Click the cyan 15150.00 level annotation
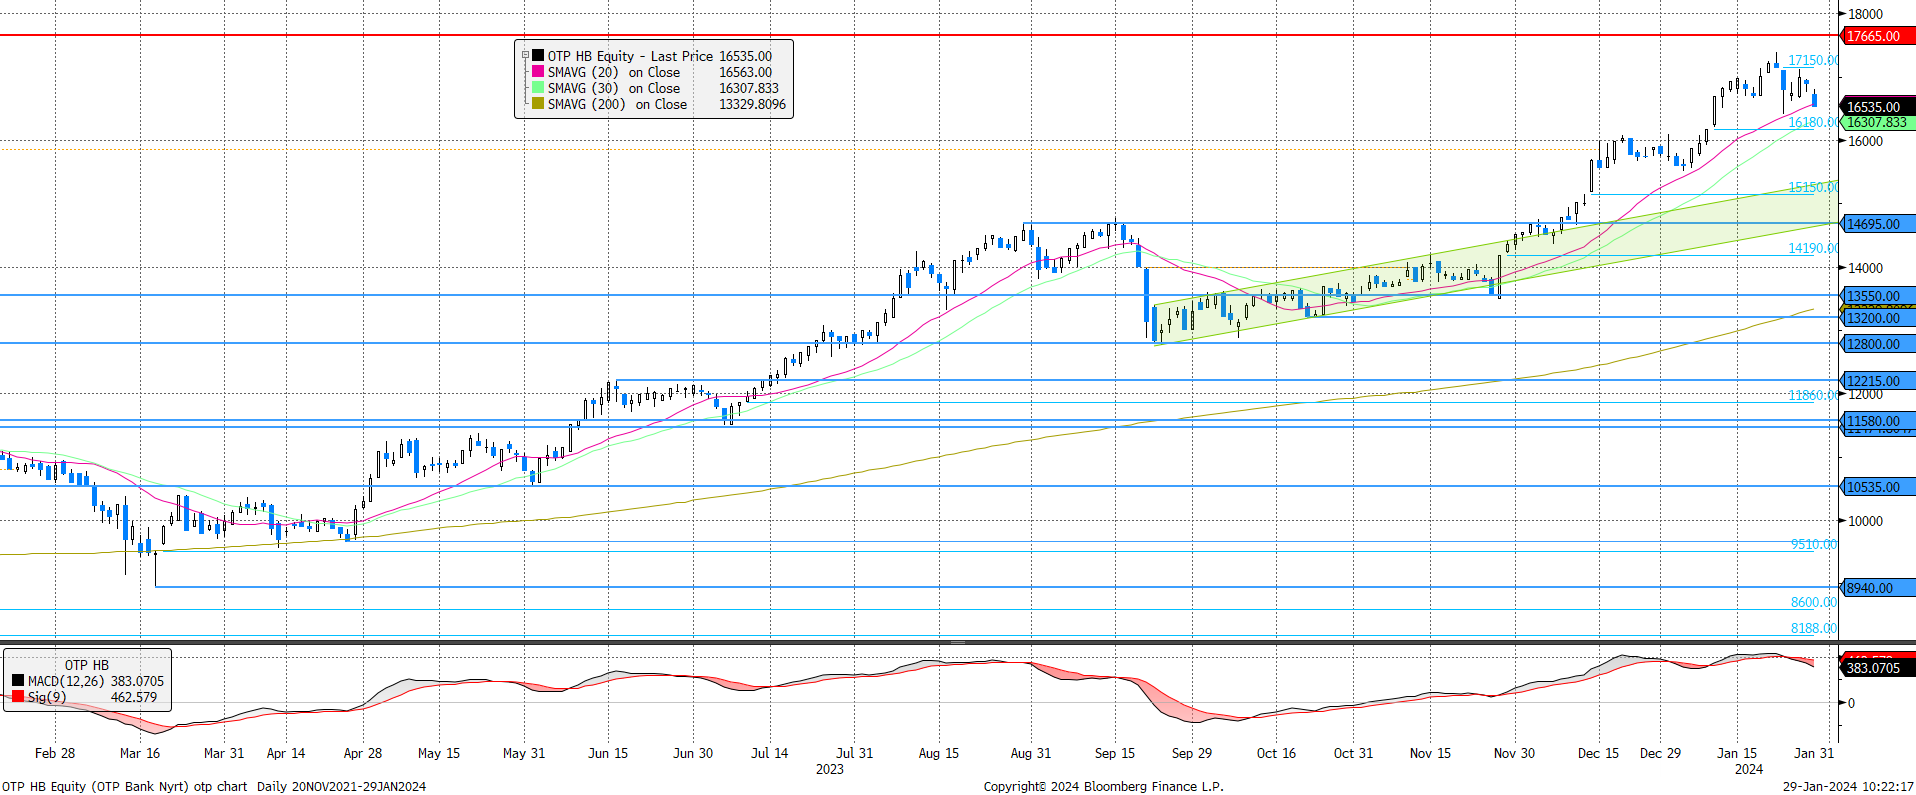 [x=1812, y=187]
